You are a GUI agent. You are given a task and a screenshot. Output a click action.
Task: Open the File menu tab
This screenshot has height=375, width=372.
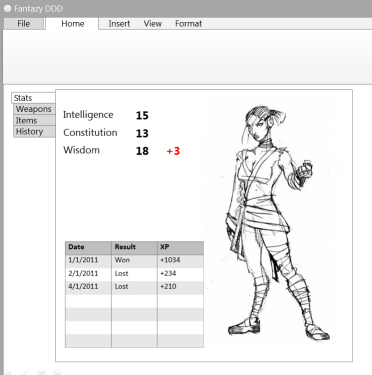click(24, 24)
